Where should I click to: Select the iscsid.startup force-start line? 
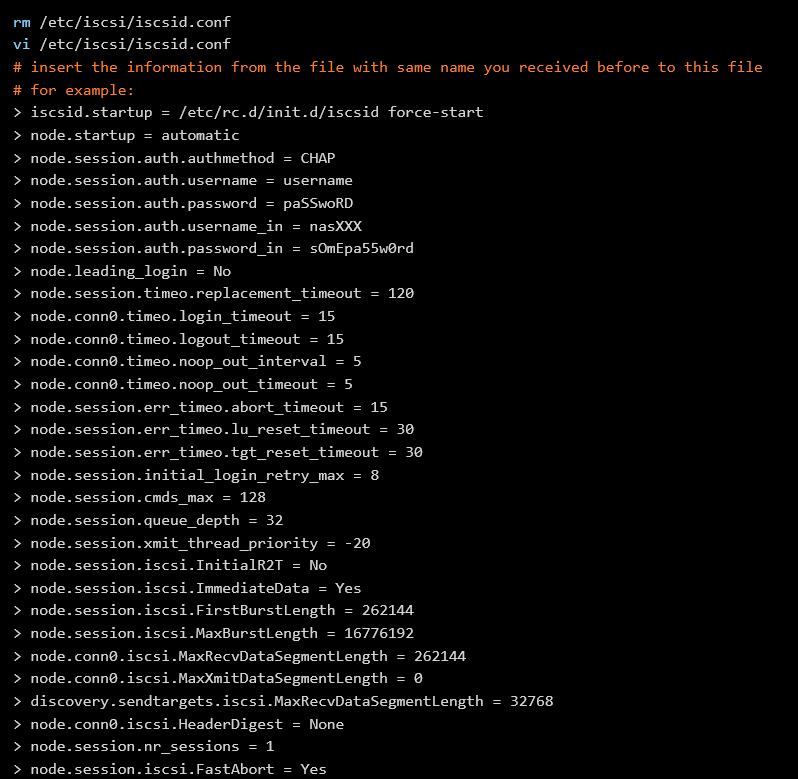click(248, 112)
